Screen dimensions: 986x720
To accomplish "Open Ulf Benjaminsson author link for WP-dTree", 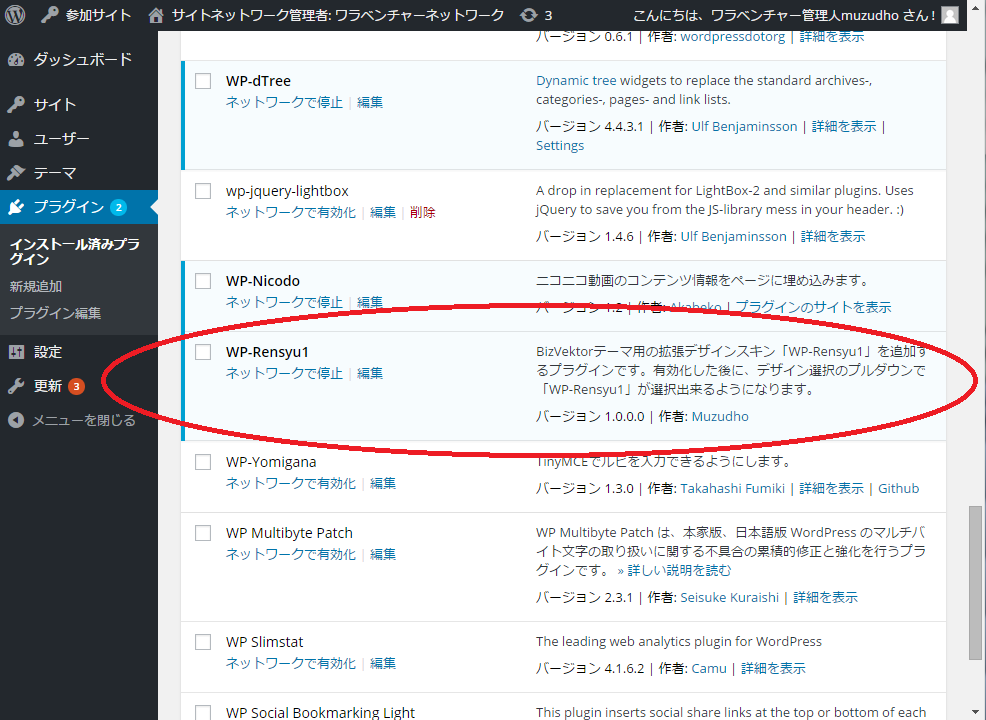I will point(744,126).
